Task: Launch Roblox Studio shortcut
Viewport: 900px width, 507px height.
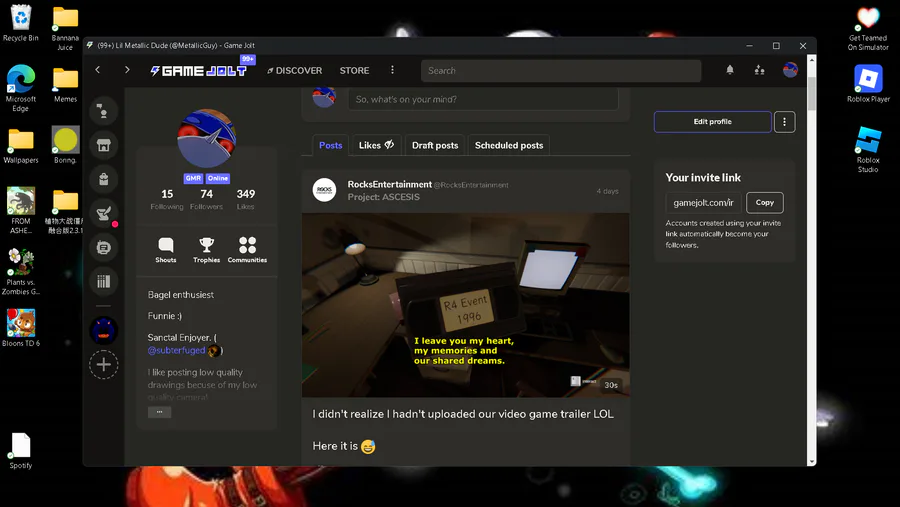Action: click(x=868, y=149)
